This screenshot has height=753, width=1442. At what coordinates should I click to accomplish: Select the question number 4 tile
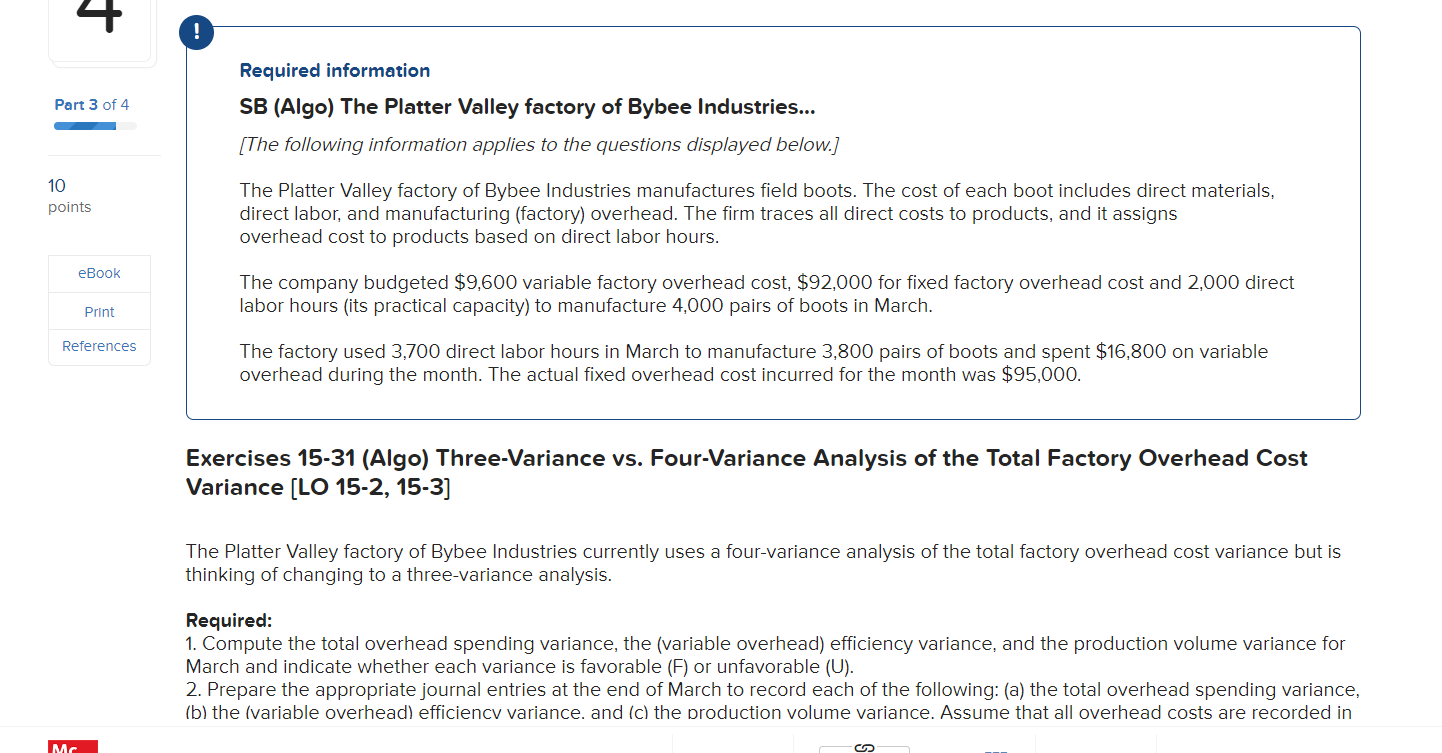tap(102, 20)
